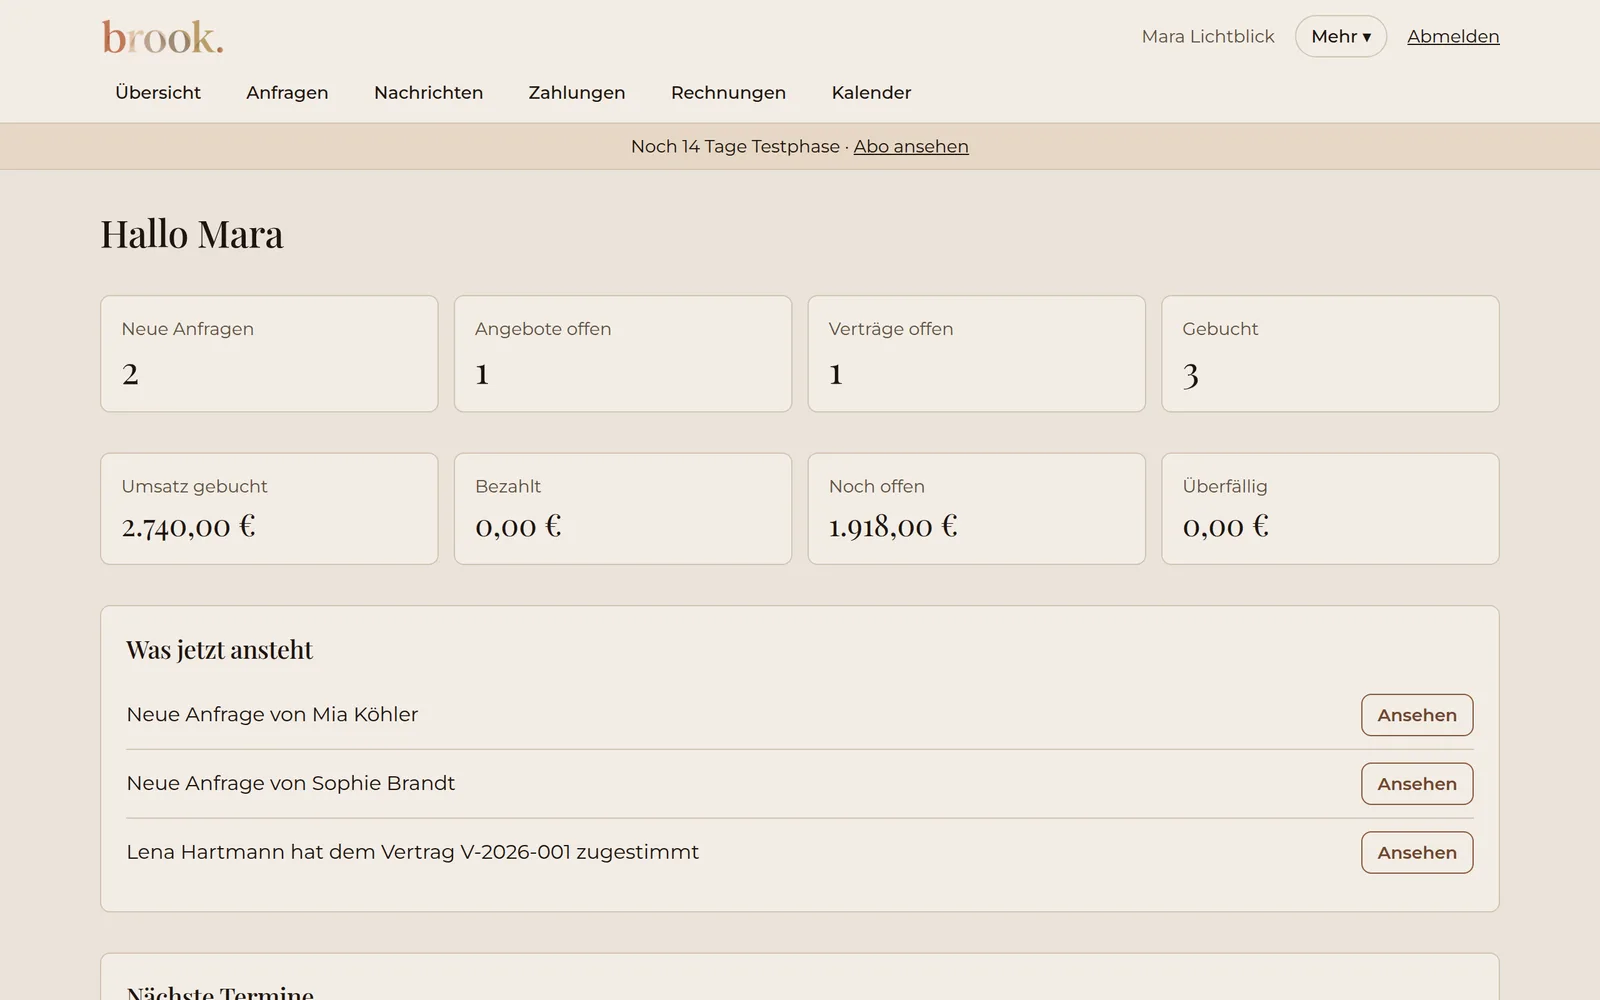
Task: Click the Bezahlt amount card
Action: (623, 508)
